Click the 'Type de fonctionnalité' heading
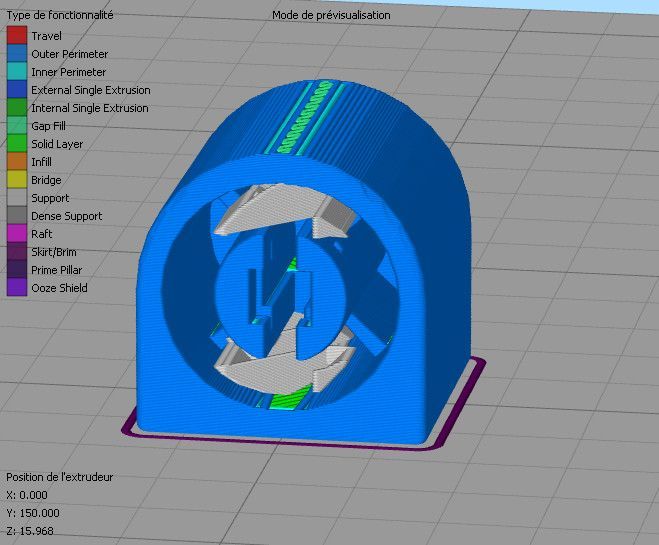 coord(60,16)
